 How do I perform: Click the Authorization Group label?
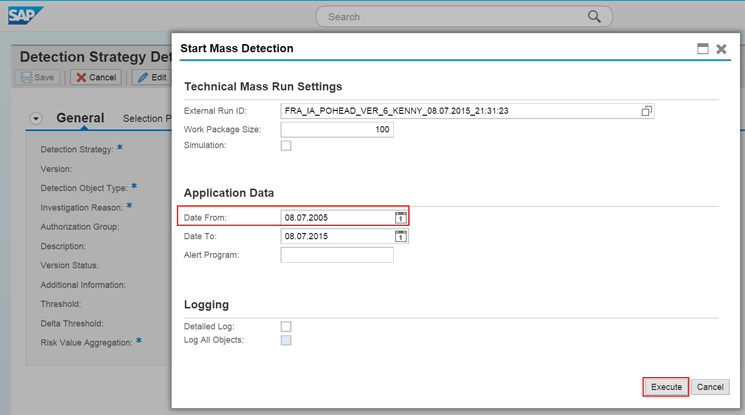pyautogui.click(x=80, y=227)
